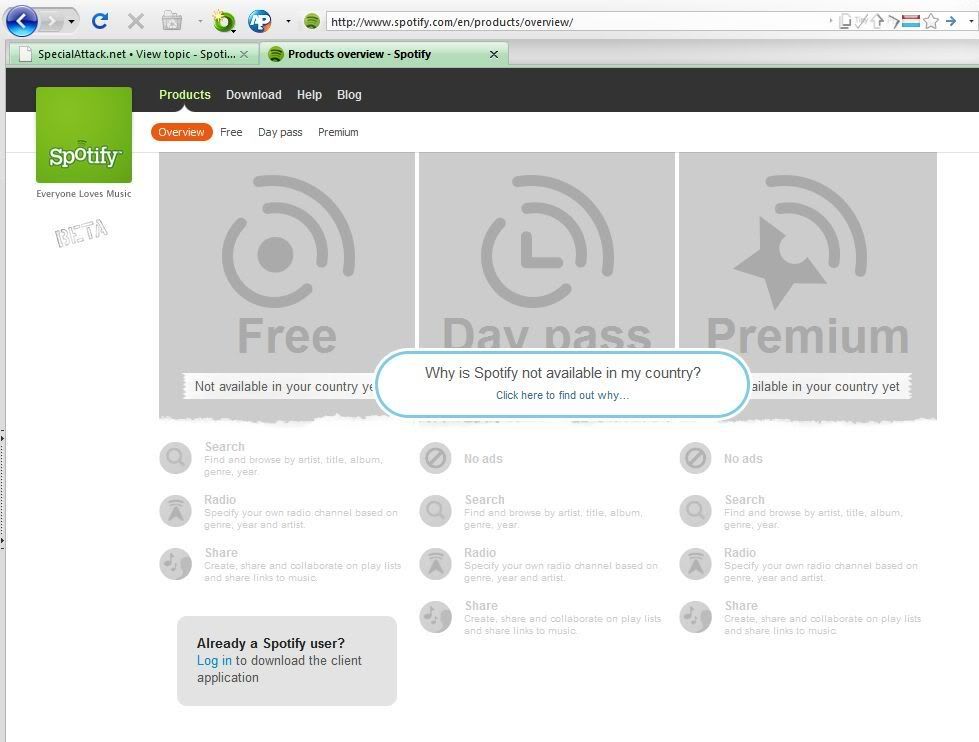
Task: Click the greyed-out folder toolbar icon
Action: 172,21
